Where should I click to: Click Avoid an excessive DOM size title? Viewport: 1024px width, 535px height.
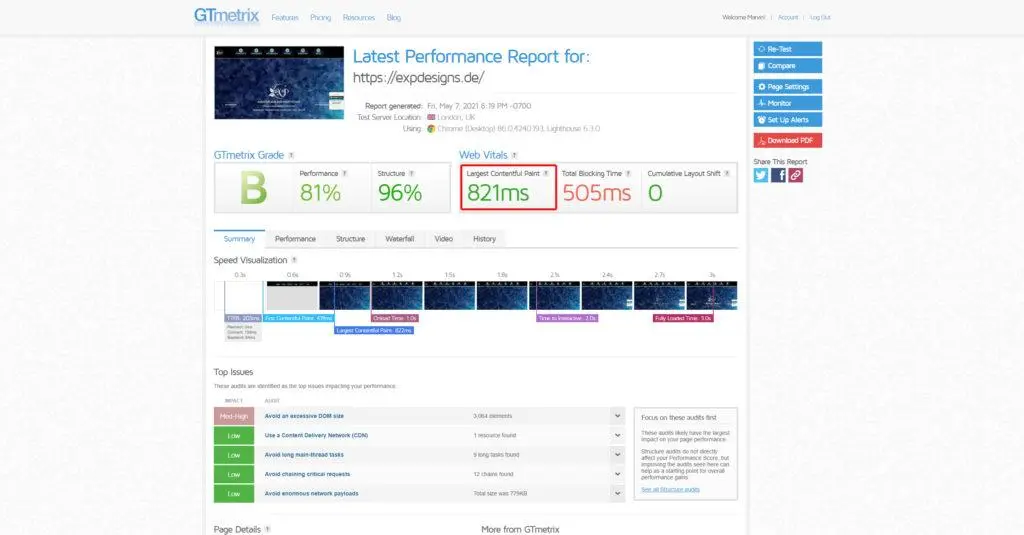[x=304, y=416]
